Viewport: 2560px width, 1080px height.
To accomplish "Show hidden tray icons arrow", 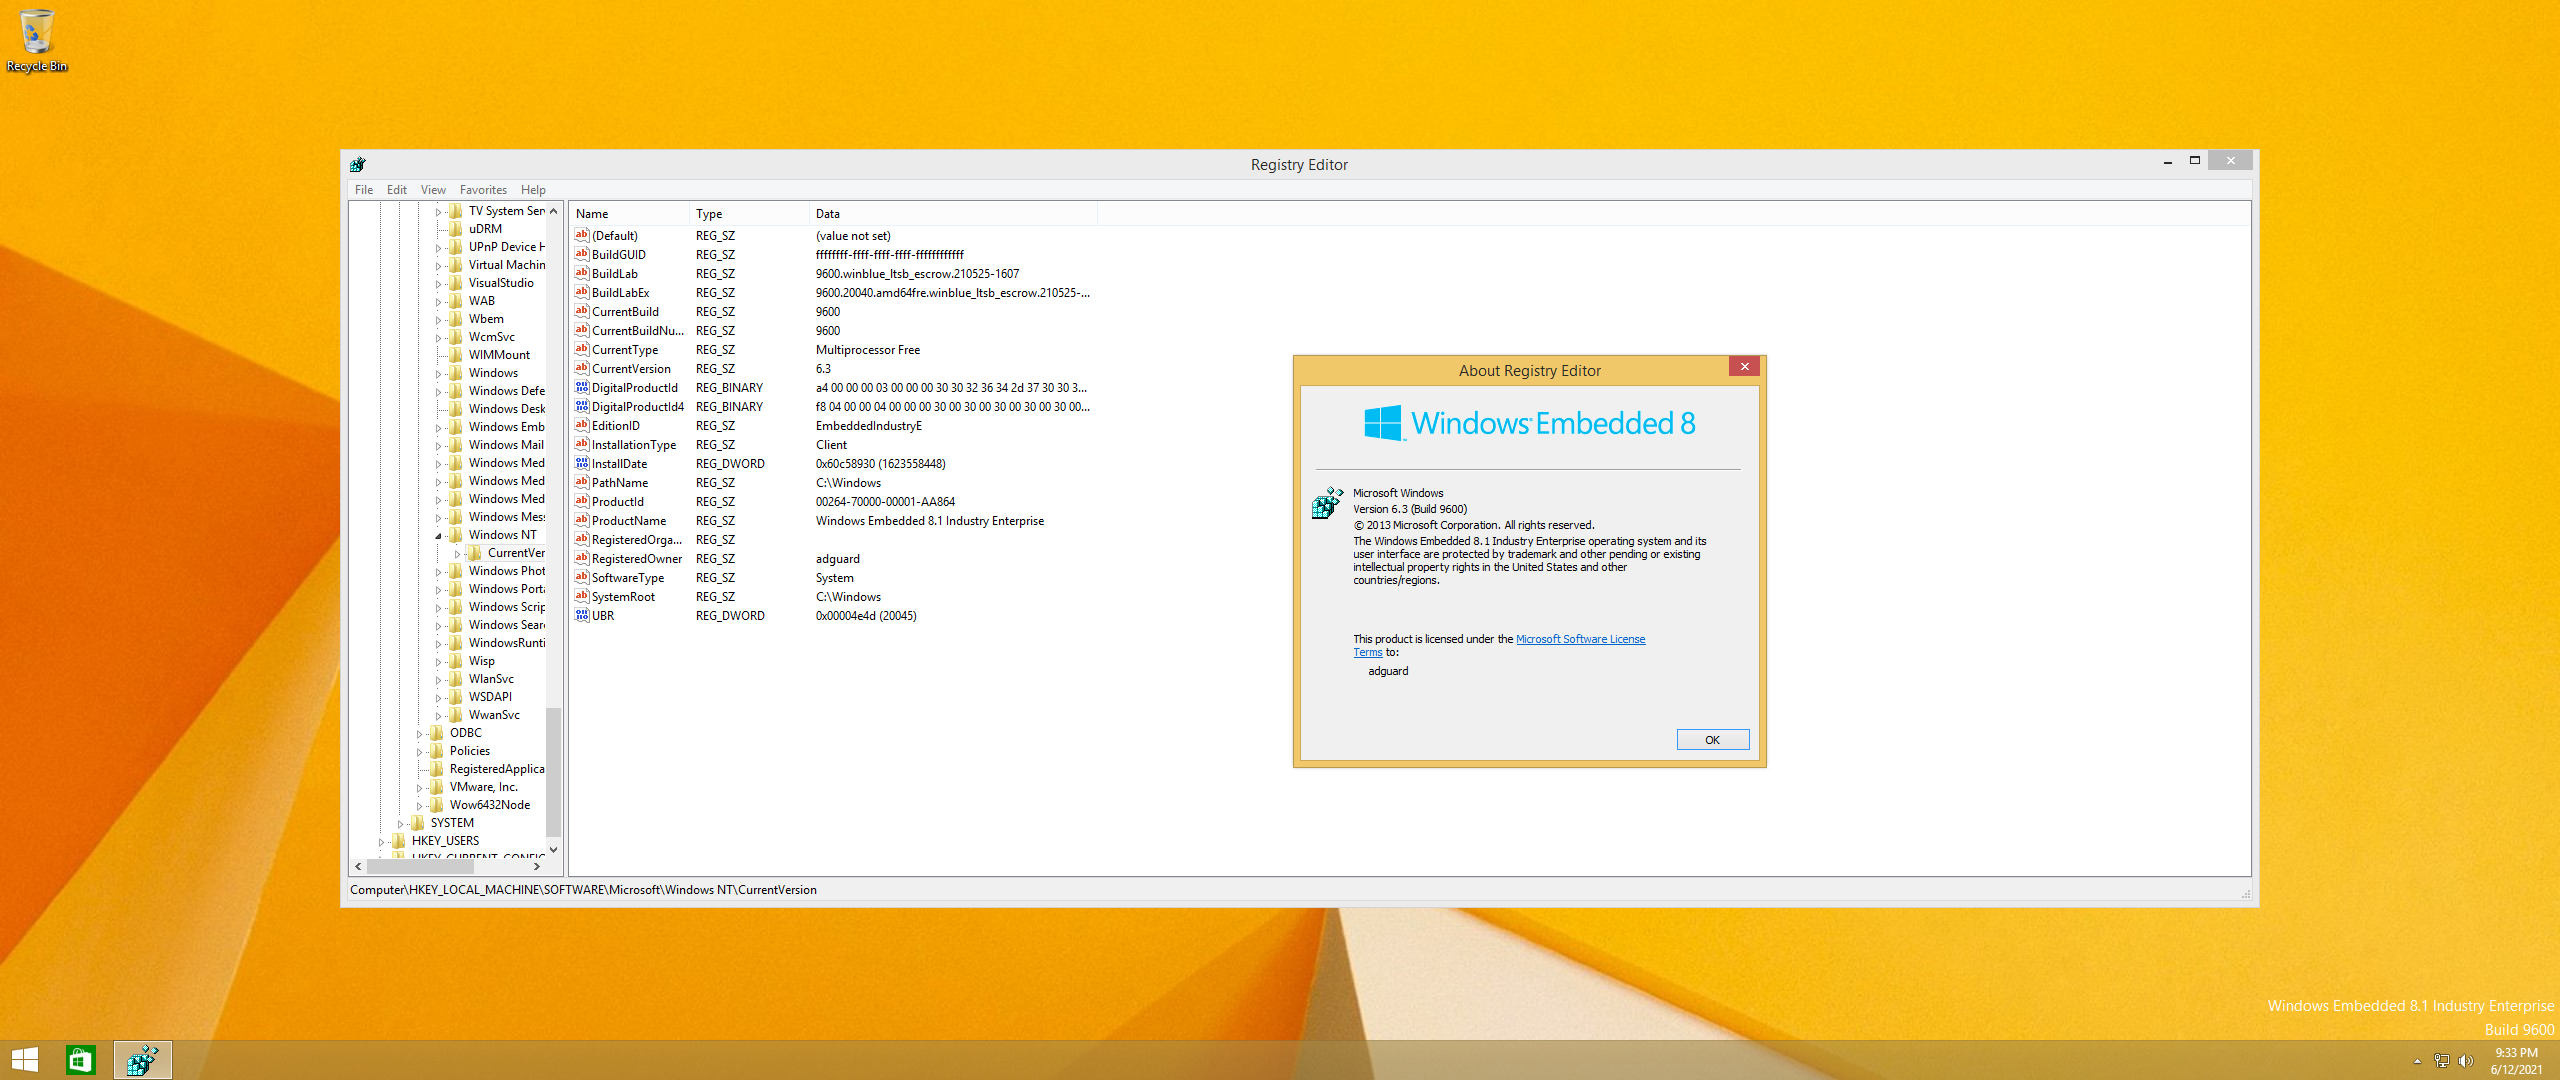I will 2418,1061.
